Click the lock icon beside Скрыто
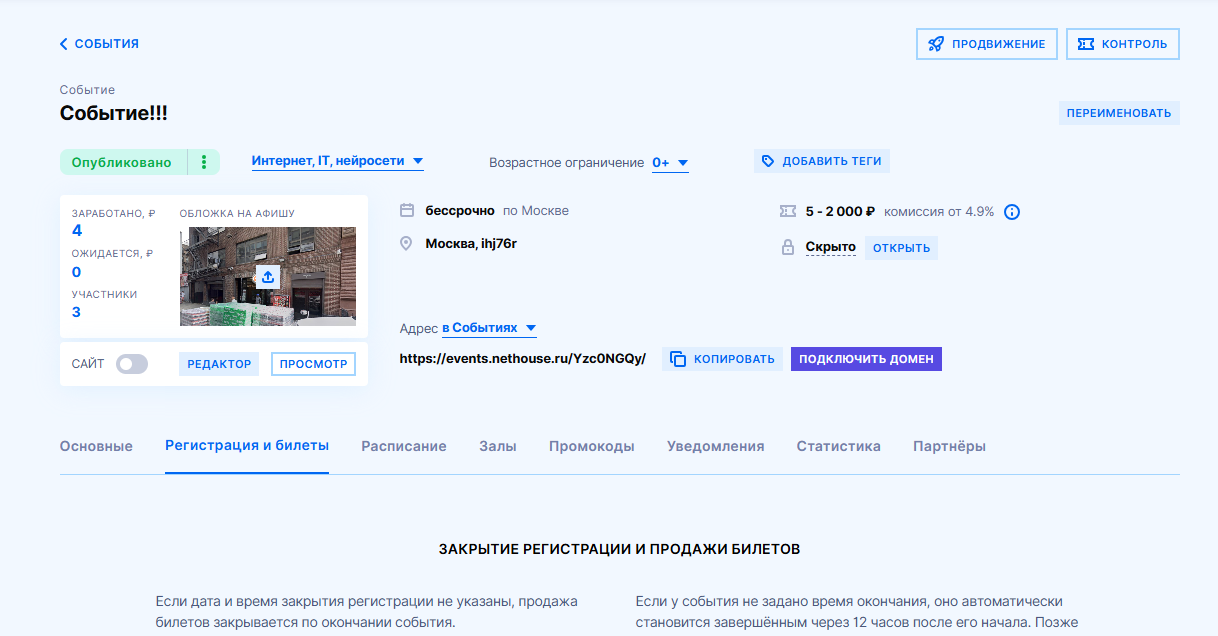Screen dimensions: 1218x636 coord(788,247)
